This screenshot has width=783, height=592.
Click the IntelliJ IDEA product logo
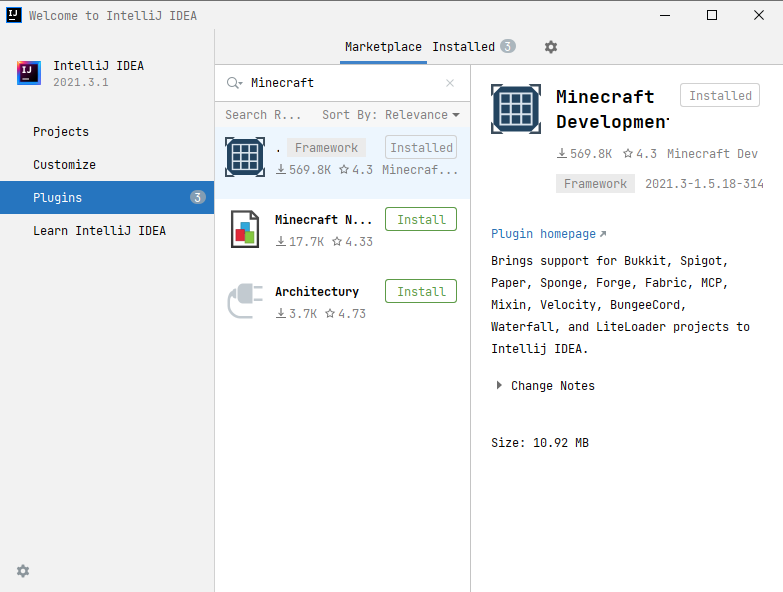(28, 73)
